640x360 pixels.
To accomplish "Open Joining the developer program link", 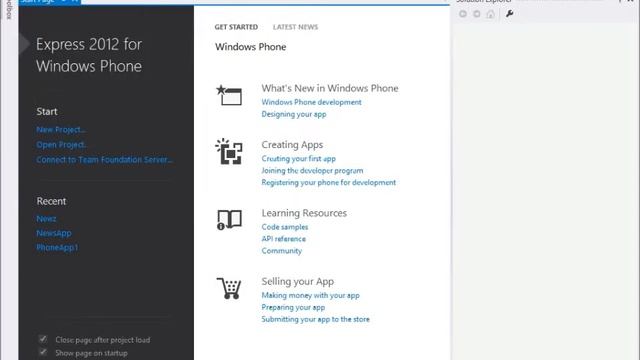I will pos(312,171).
